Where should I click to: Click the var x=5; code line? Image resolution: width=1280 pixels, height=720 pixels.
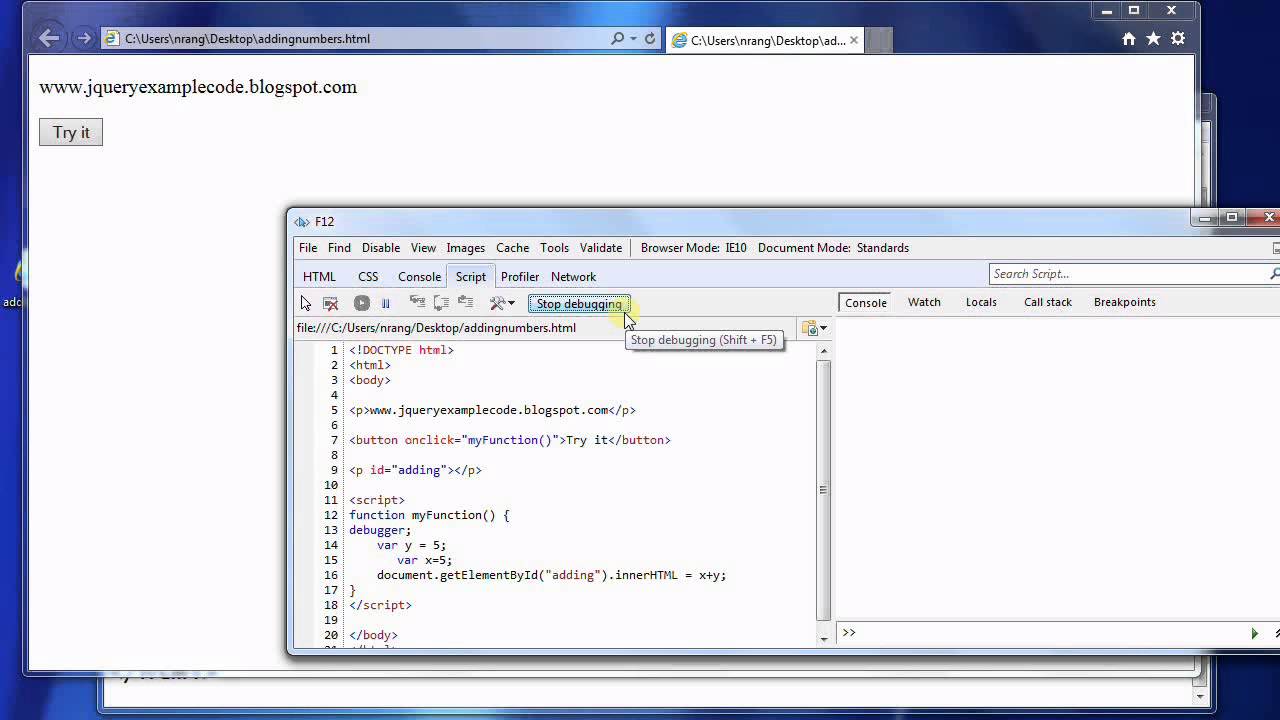(424, 560)
